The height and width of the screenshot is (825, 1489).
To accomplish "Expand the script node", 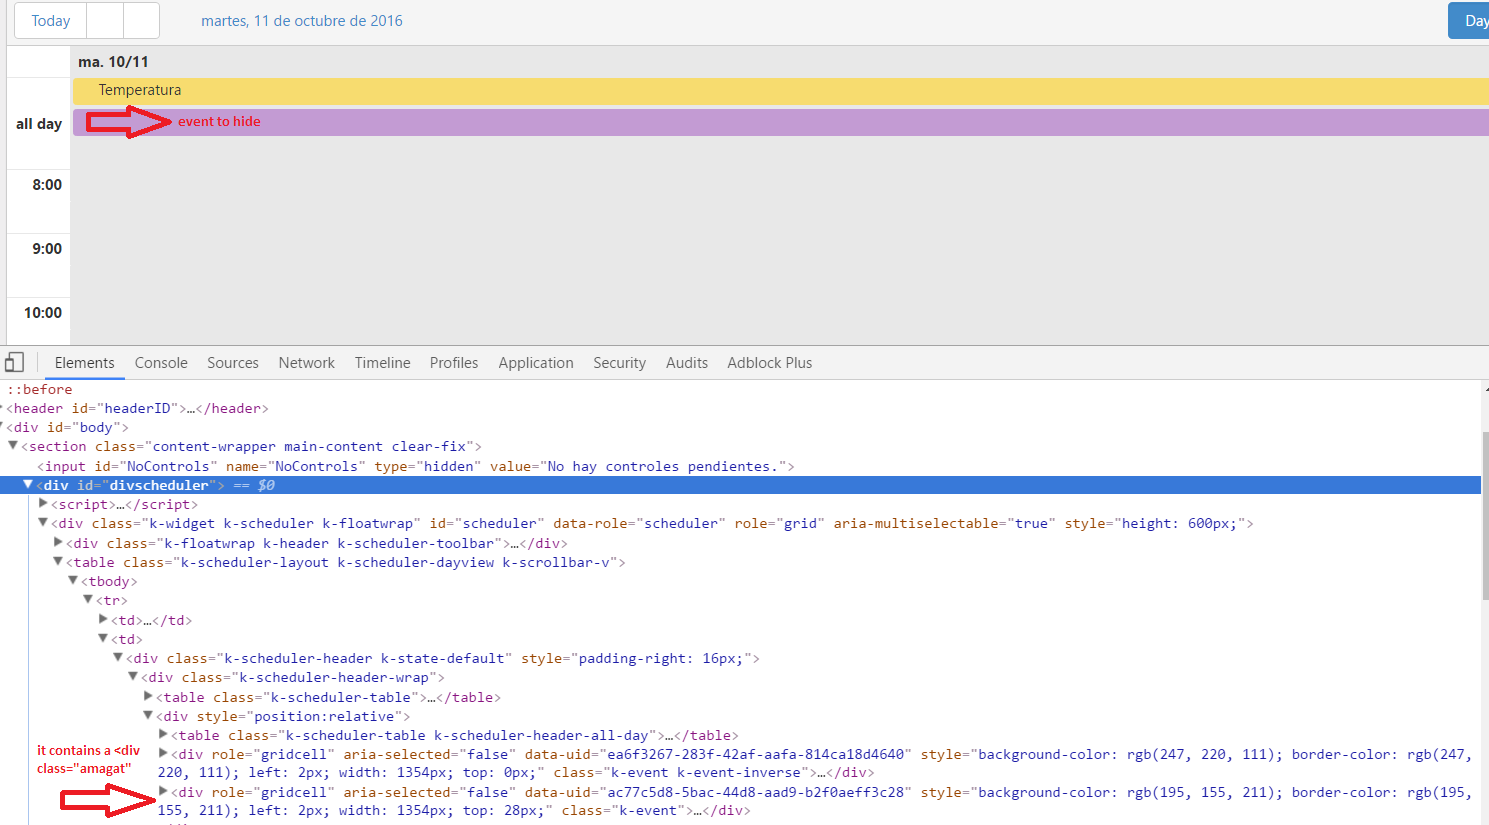I will click(x=43, y=504).
